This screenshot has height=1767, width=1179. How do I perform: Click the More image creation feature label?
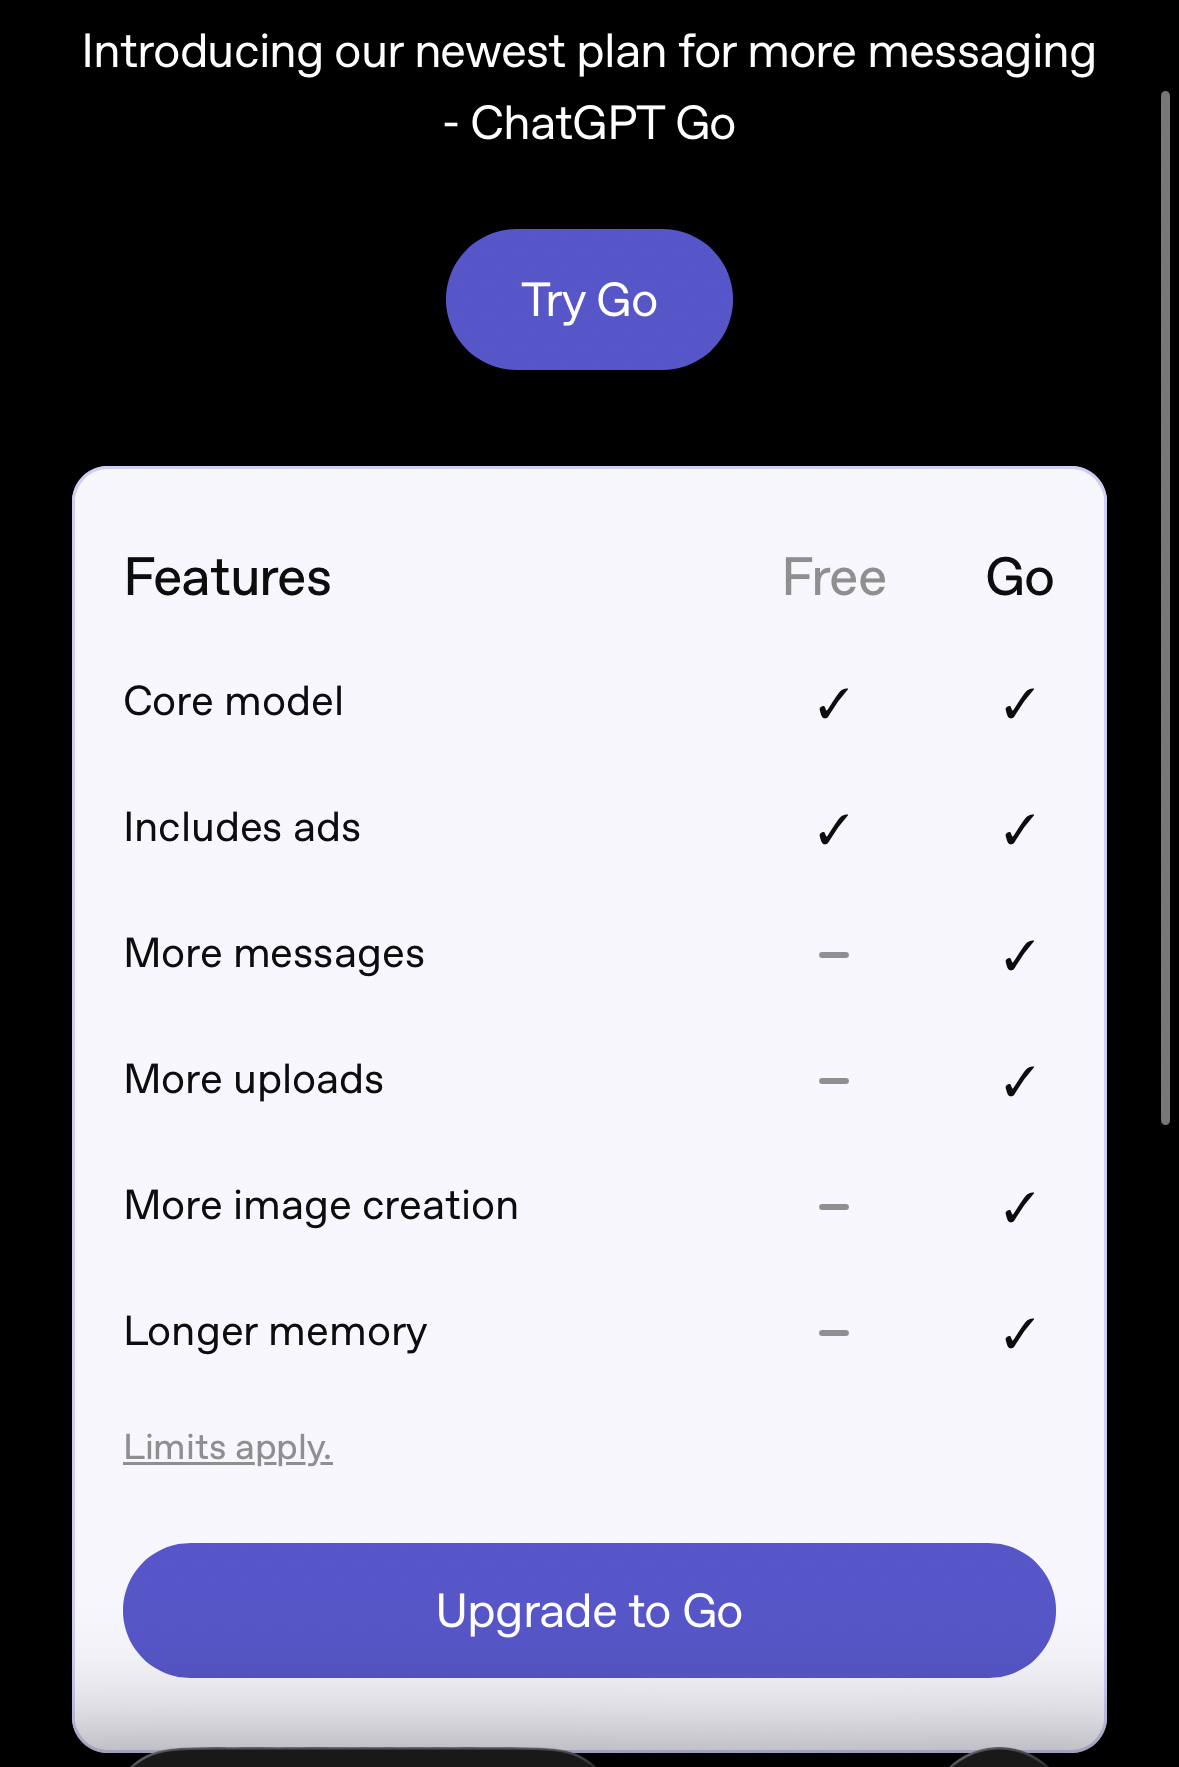coord(321,1206)
